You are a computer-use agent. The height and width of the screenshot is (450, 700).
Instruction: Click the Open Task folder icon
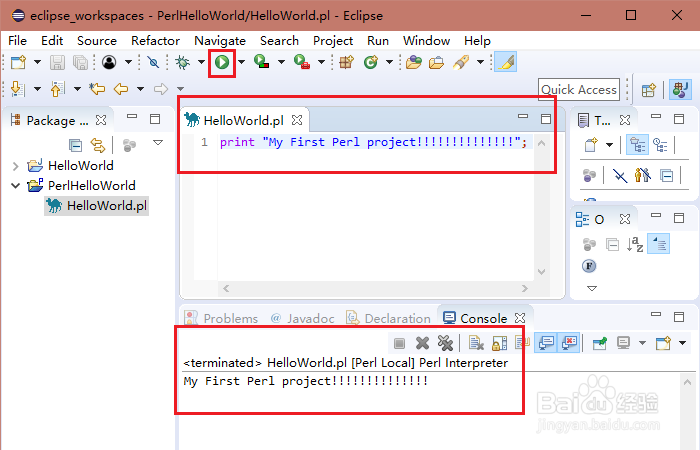coord(436,62)
